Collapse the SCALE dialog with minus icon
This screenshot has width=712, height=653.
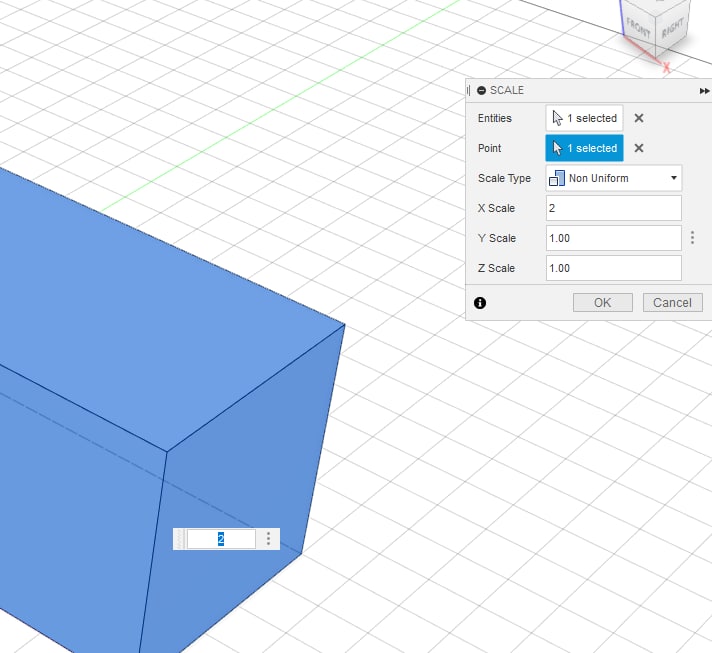[481, 90]
